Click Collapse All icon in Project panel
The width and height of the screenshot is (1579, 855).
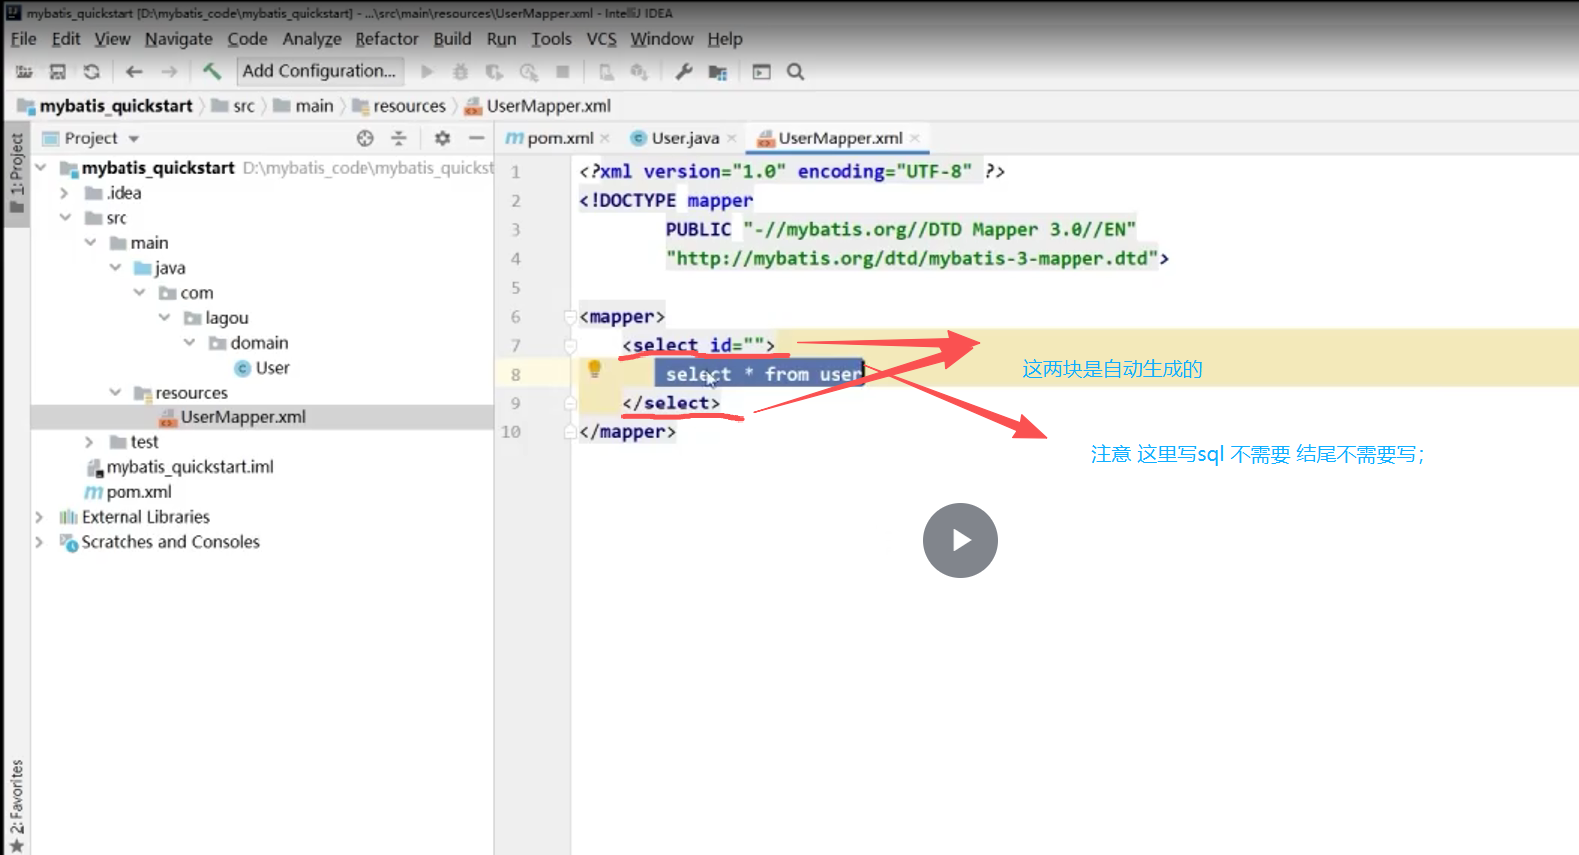[399, 138]
